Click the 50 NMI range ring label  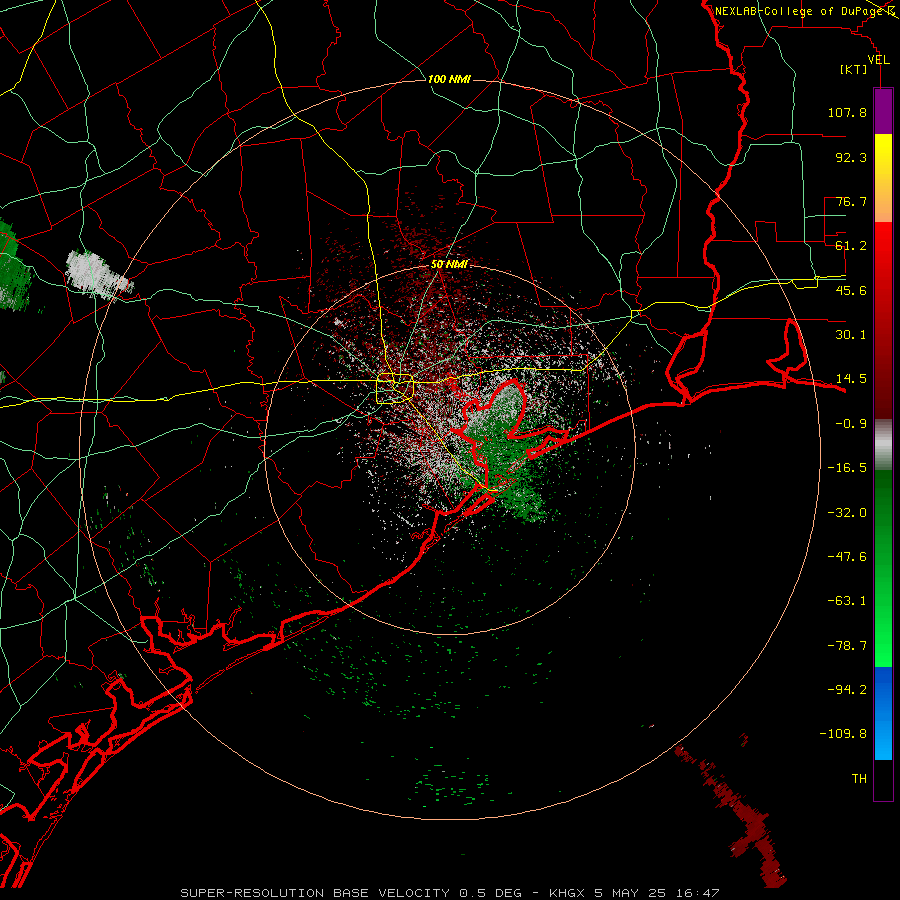click(x=449, y=264)
